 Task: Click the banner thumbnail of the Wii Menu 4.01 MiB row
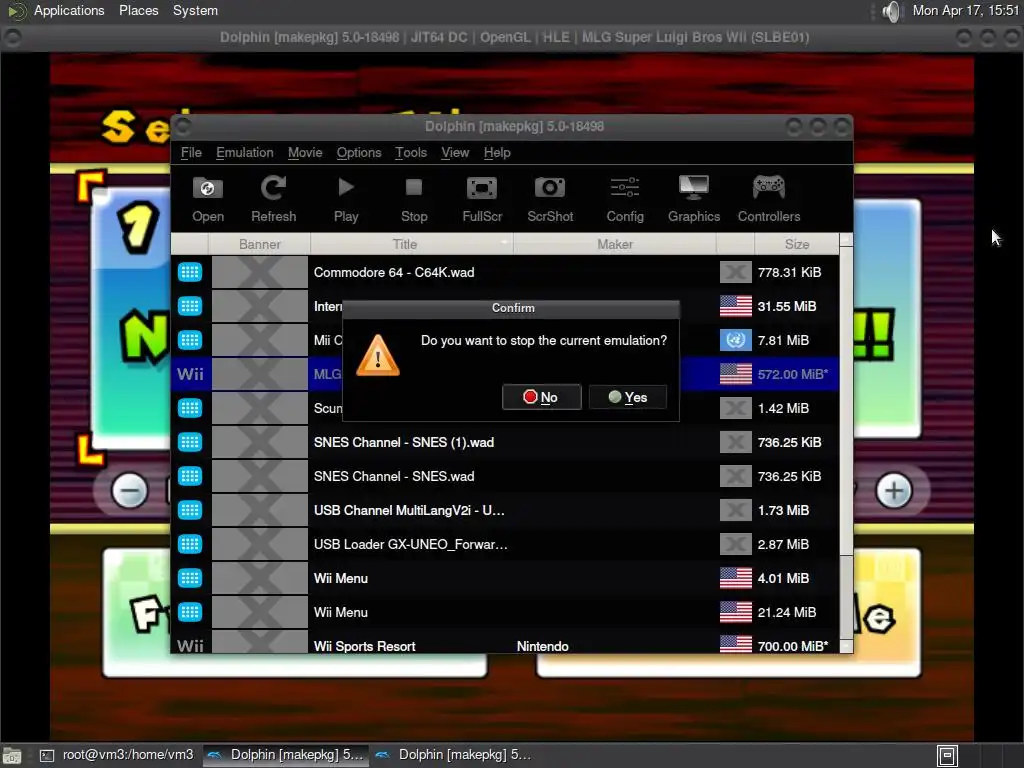260,578
